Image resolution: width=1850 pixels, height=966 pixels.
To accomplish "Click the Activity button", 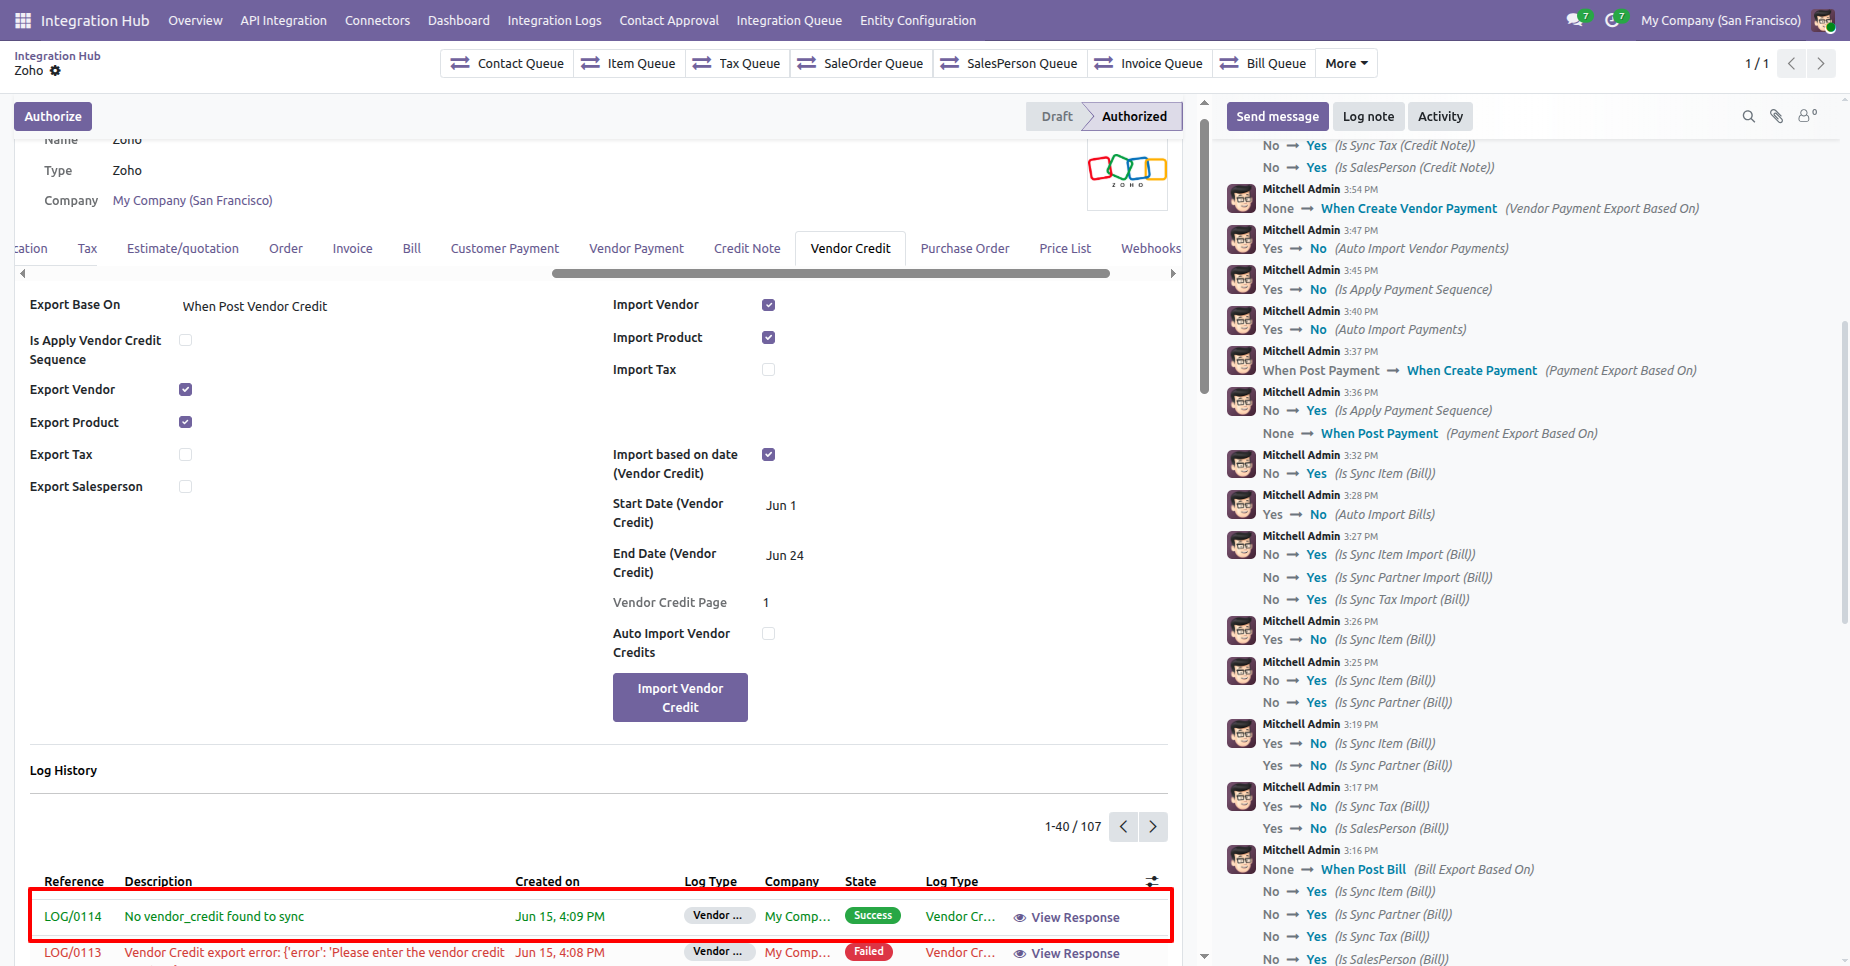I will 1440,117.
